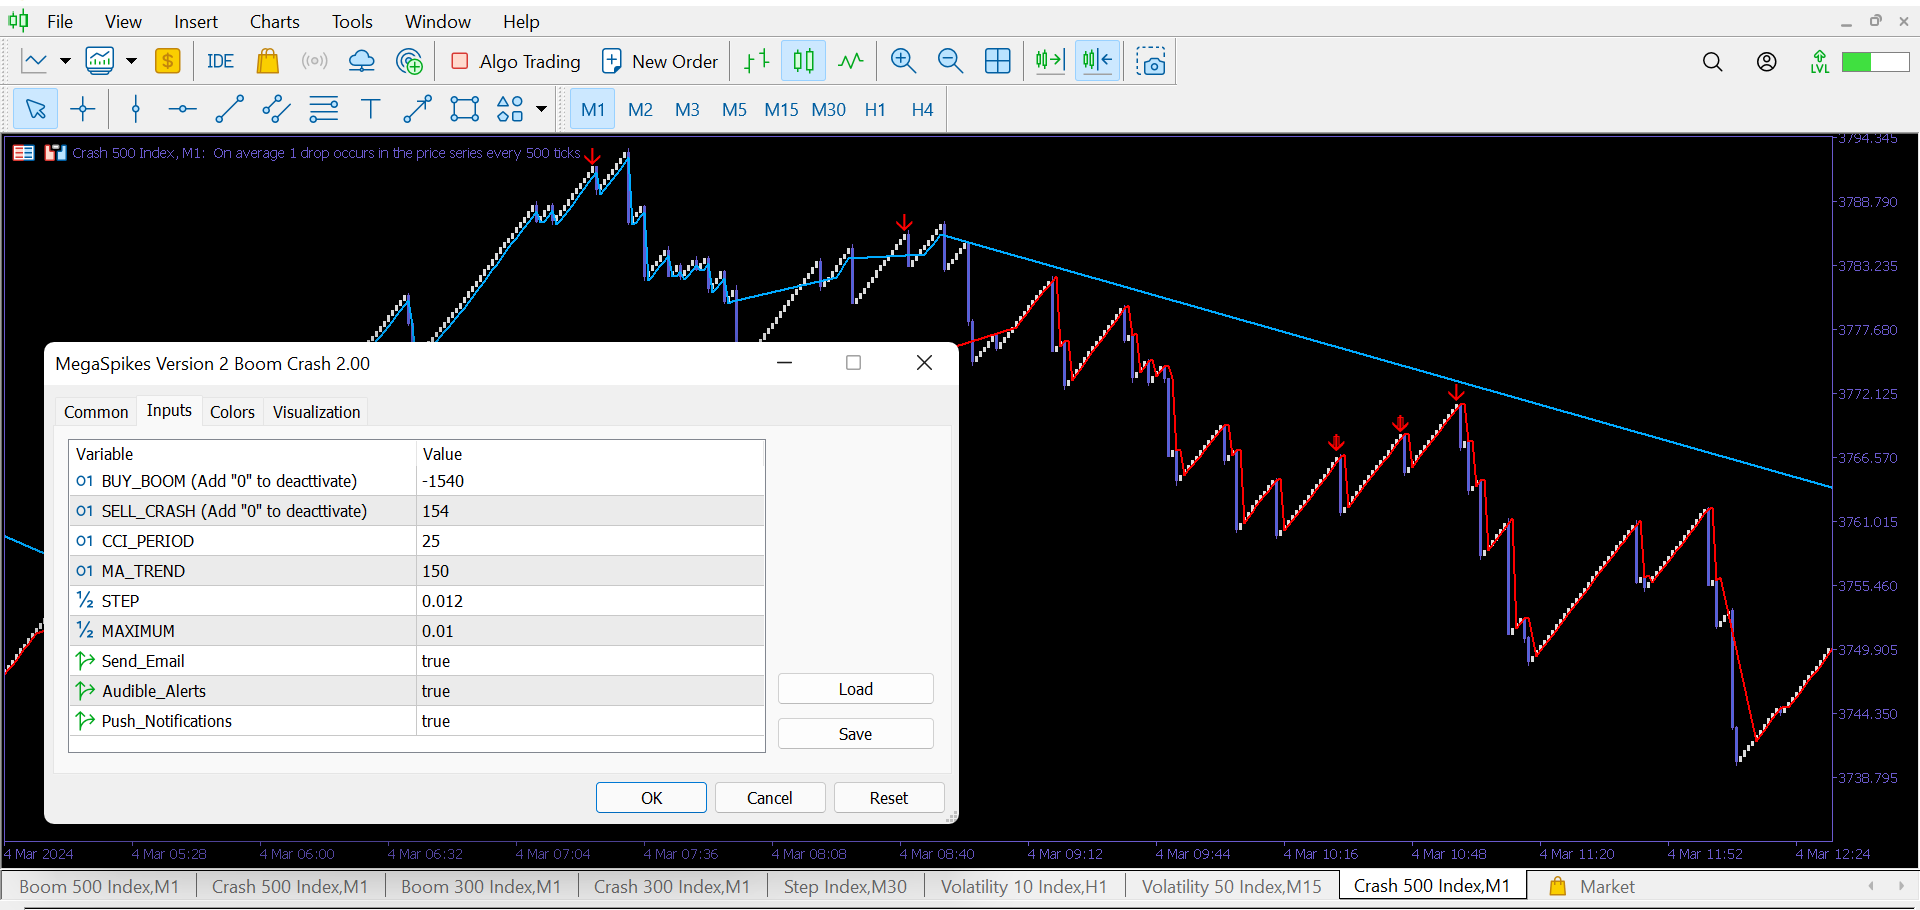Open the MetaEditor IDE
The image size is (1920, 910).
coord(219,61)
